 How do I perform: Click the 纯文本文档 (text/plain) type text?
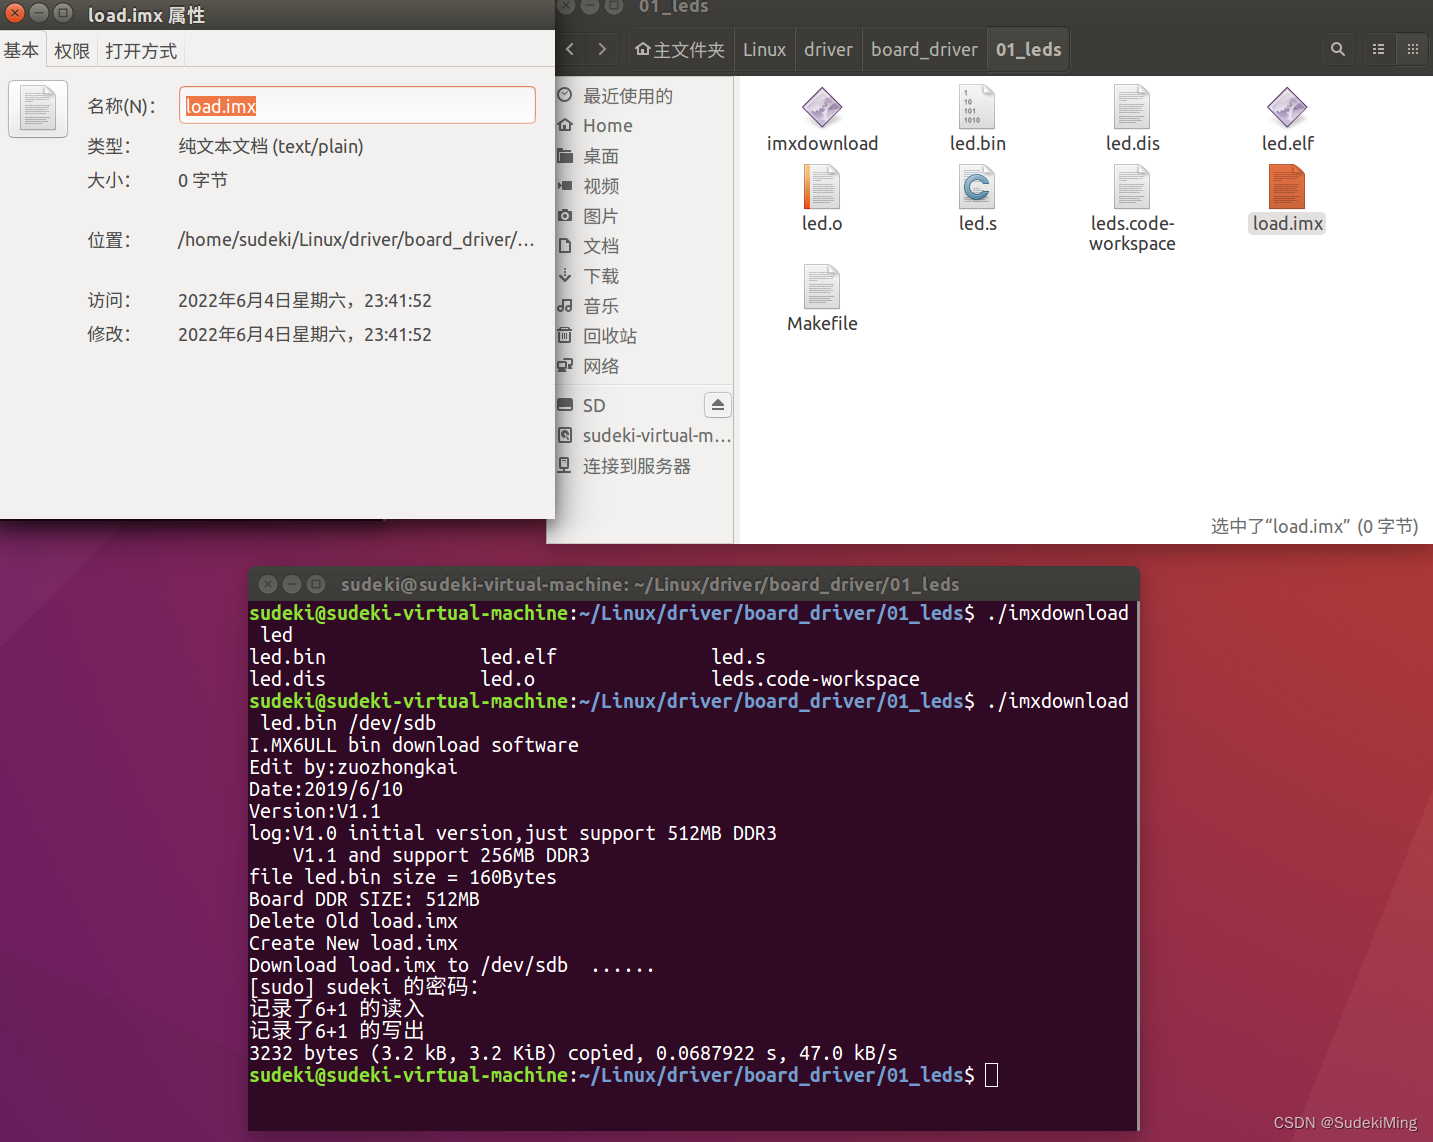click(x=271, y=146)
